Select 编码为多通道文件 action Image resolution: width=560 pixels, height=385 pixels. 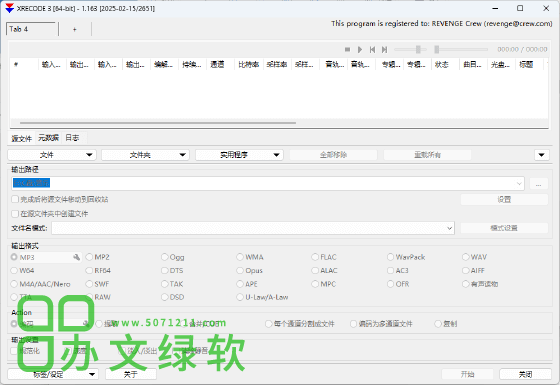pyautogui.click(x=381, y=324)
